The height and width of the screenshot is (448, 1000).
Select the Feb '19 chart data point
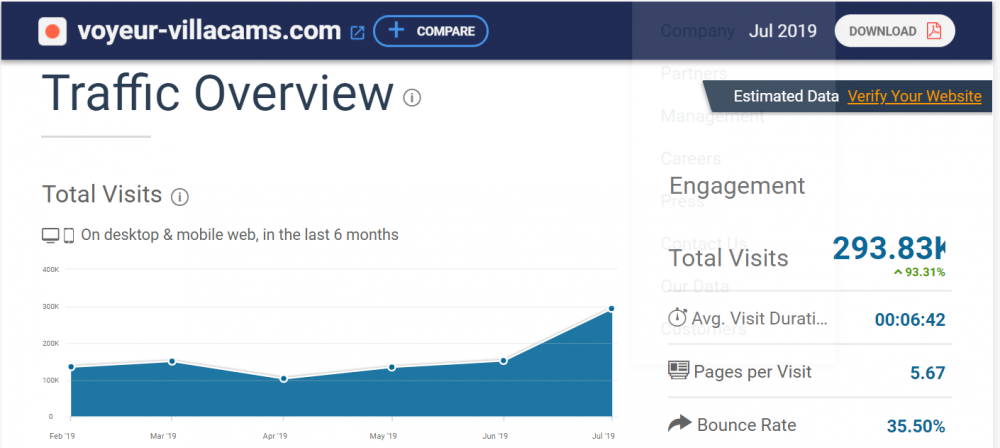point(71,367)
